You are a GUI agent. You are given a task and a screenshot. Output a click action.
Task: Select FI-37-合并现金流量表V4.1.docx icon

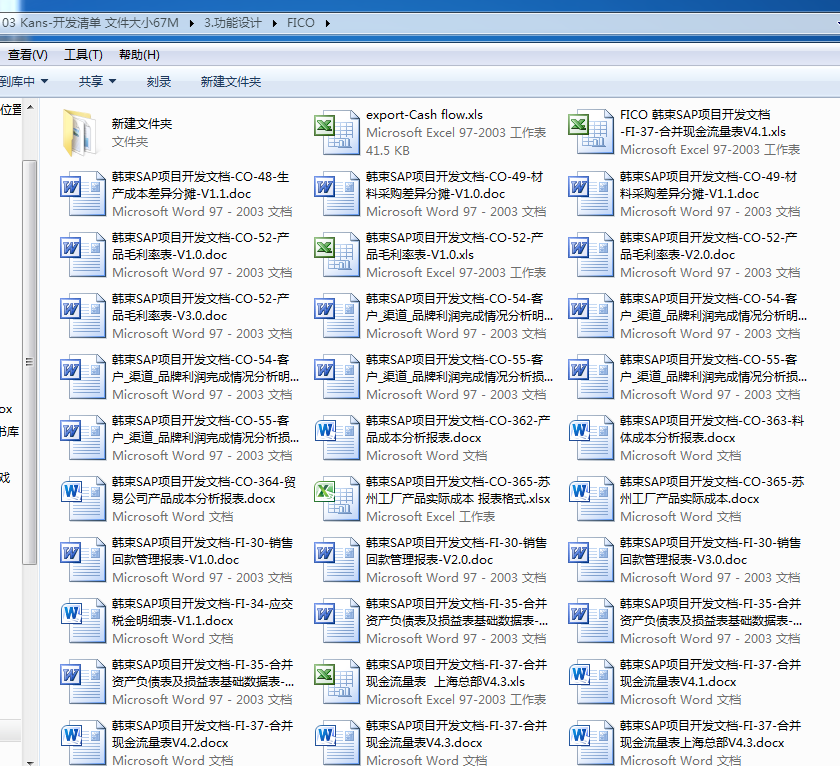pos(590,682)
